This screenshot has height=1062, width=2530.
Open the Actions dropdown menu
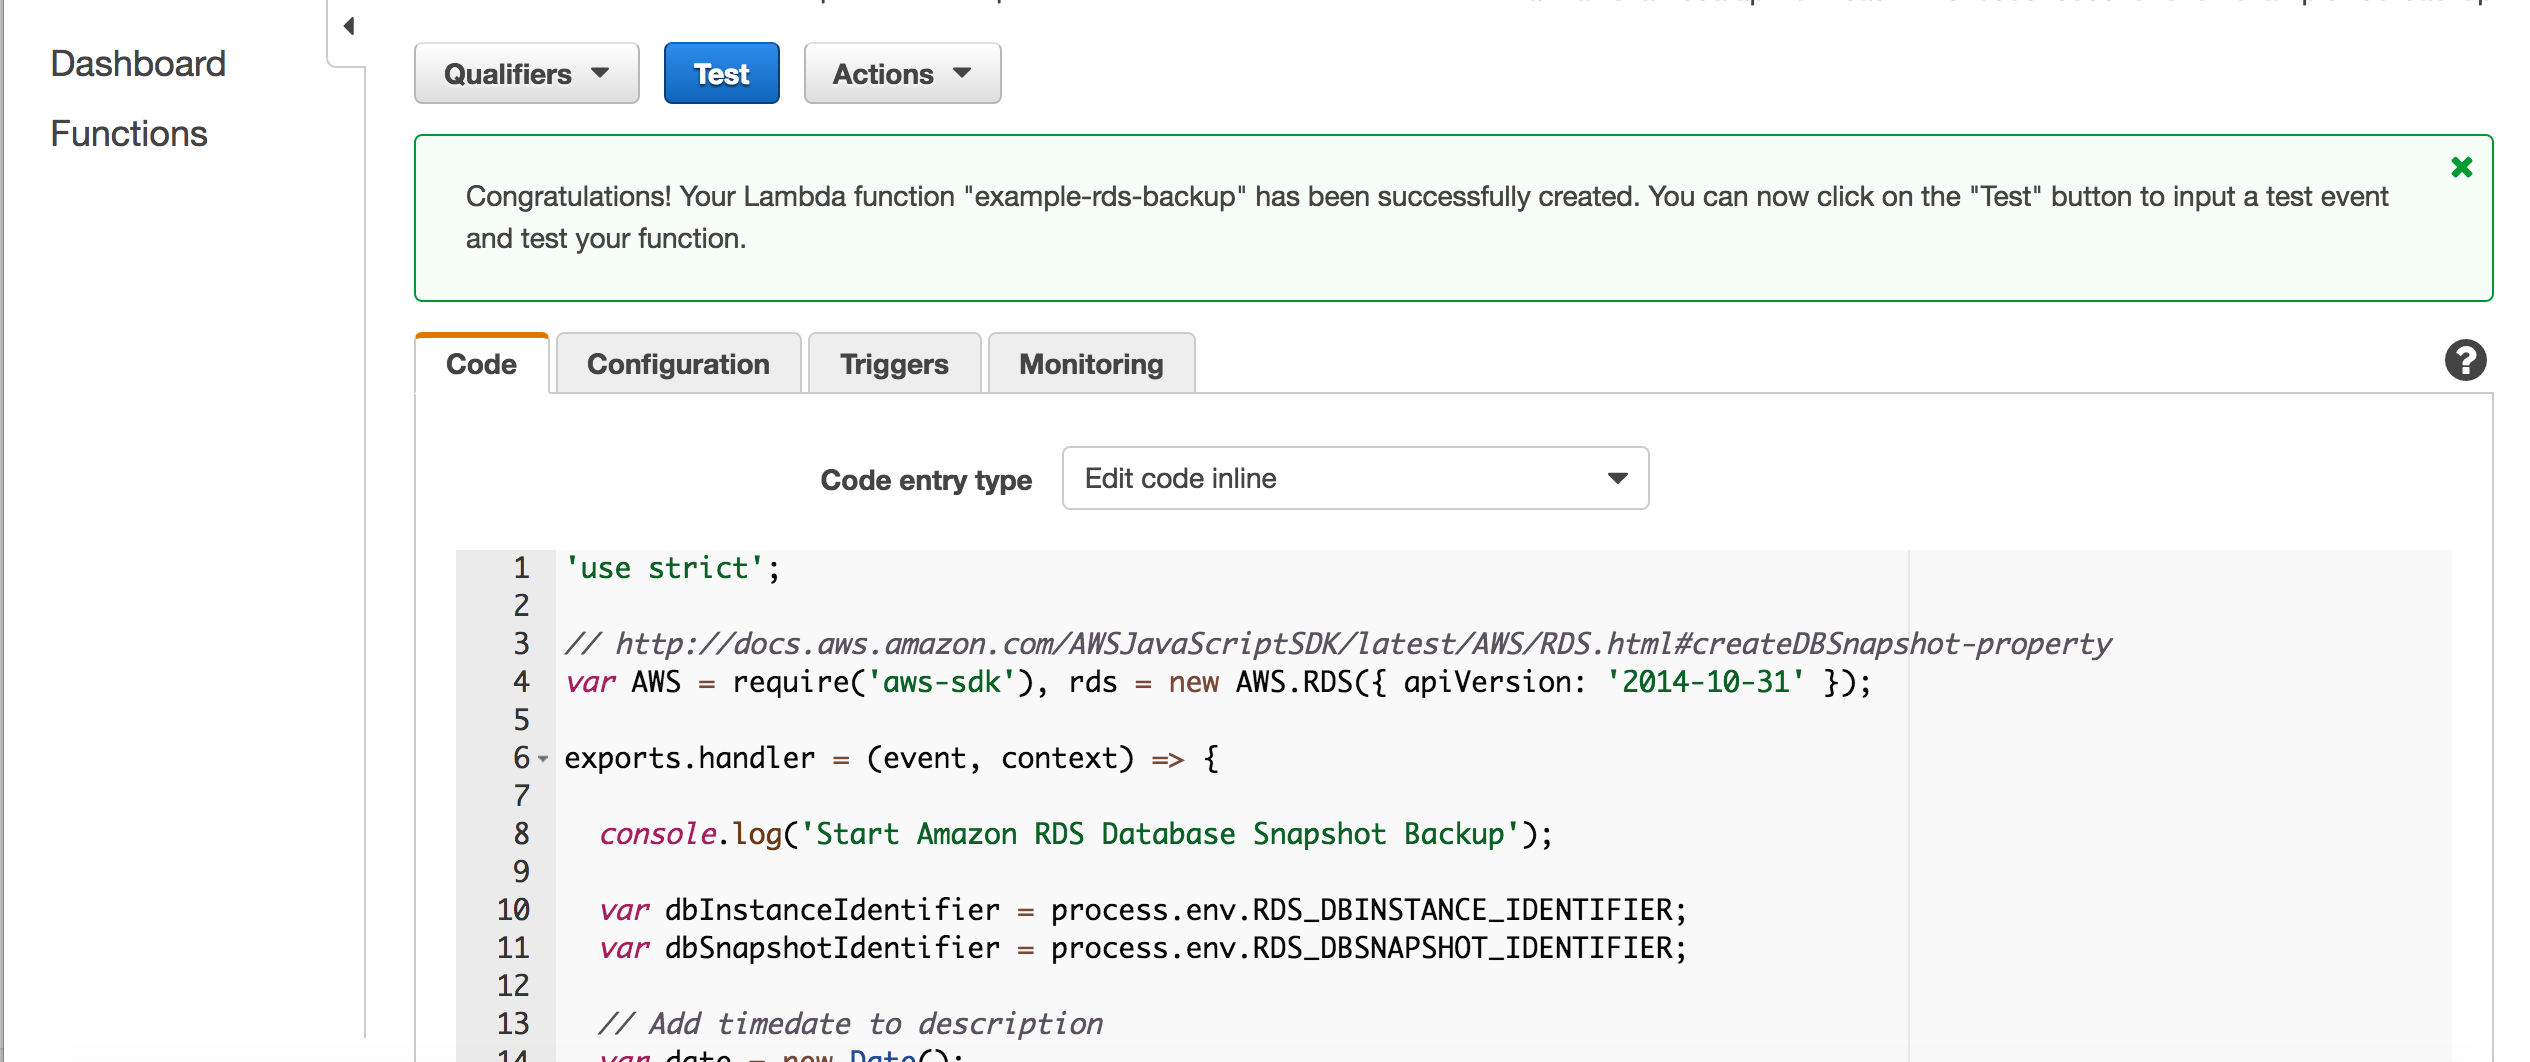(x=902, y=73)
